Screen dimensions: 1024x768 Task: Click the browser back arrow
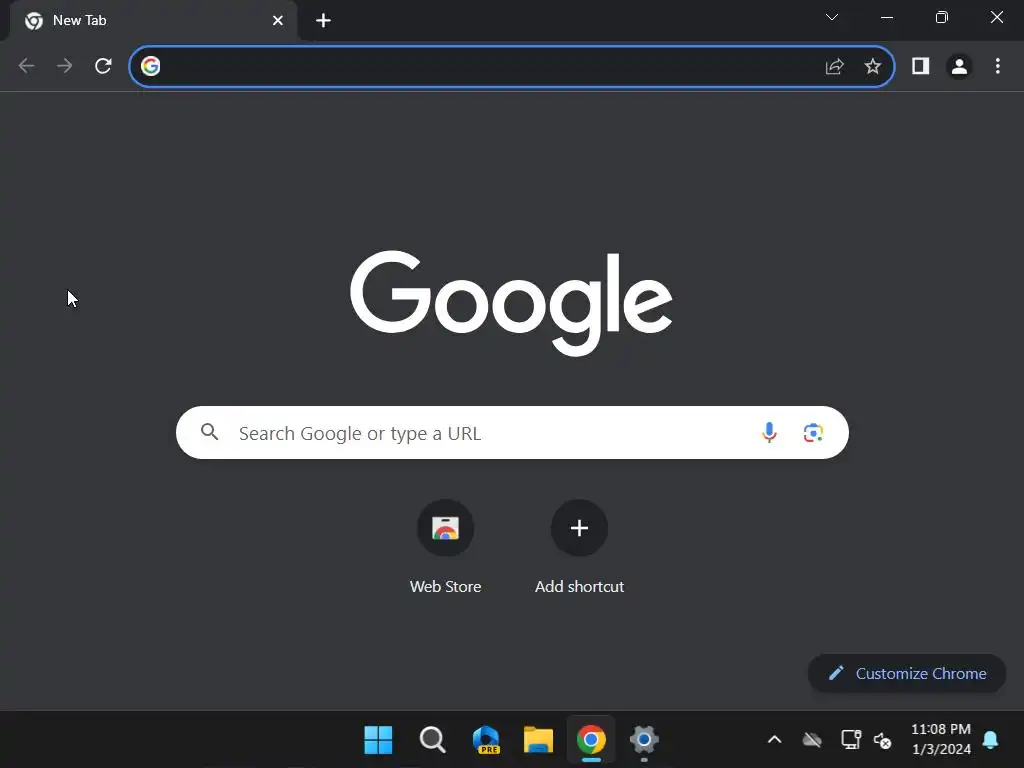pos(26,66)
